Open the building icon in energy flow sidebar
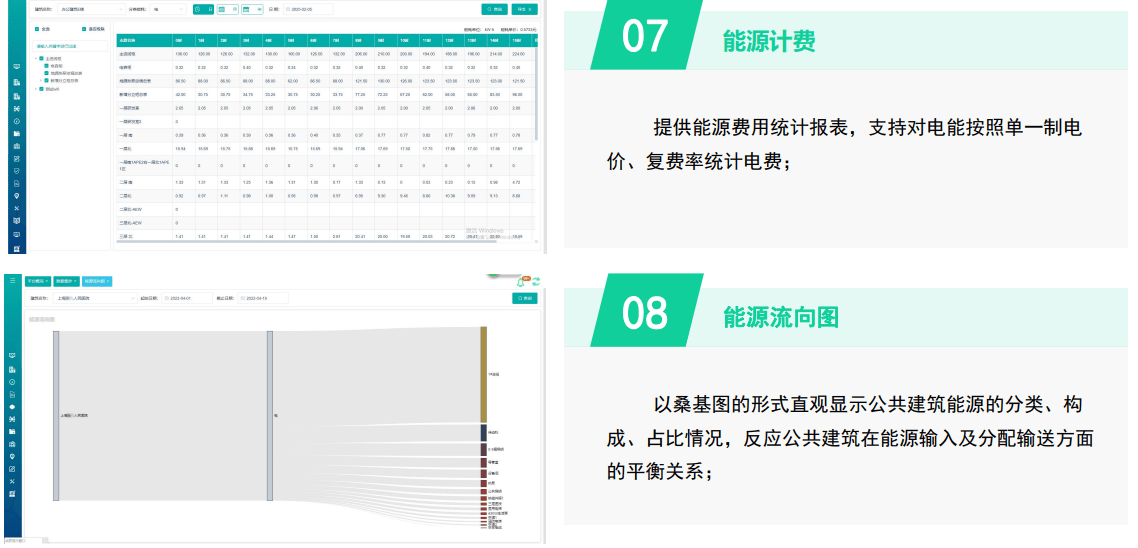The image size is (1138, 548). (x=12, y=369)
